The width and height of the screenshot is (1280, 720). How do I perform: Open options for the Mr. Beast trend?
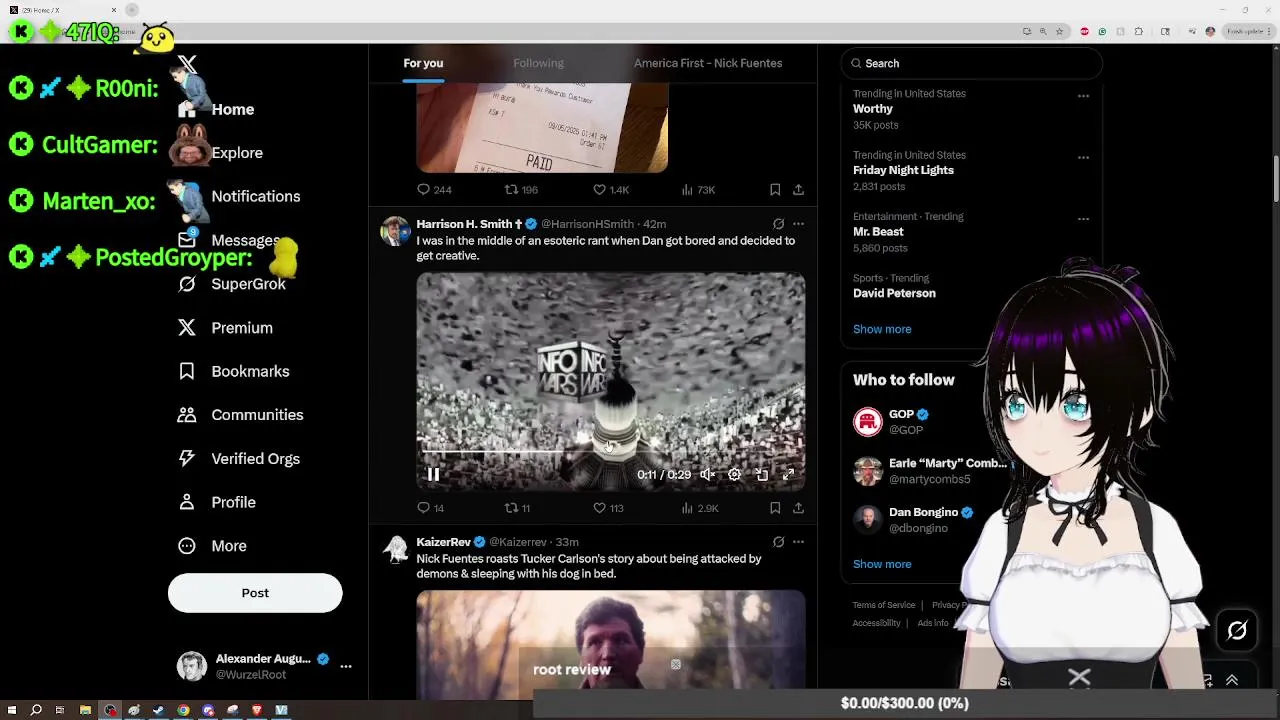[1083, 218]
